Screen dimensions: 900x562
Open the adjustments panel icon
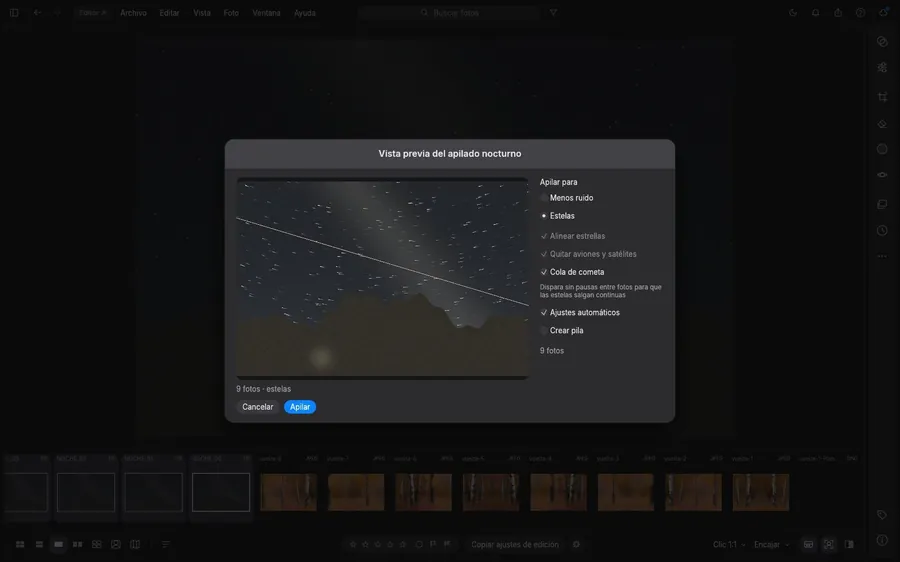pos(882,68)
